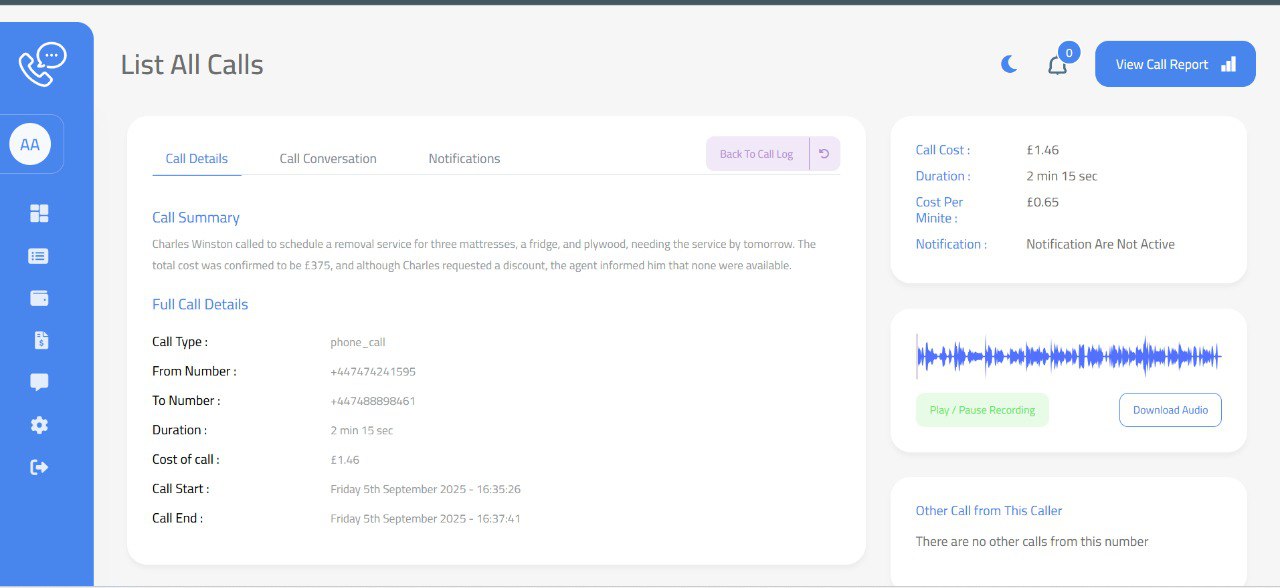Open the settings gear in the sidebar
This screenshot has height=588, width=1280.
(38, 424)
